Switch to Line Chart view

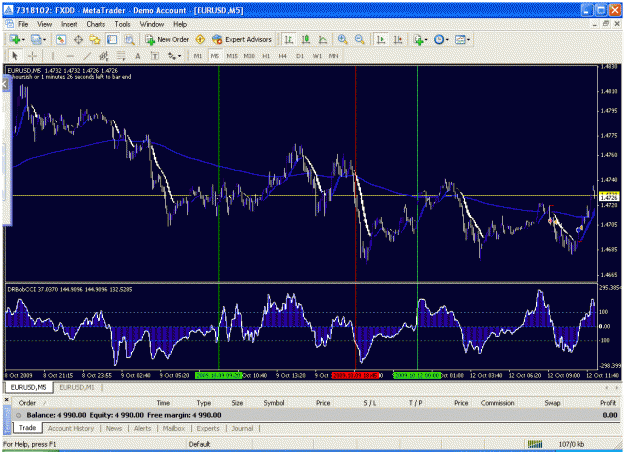(323, 39)
